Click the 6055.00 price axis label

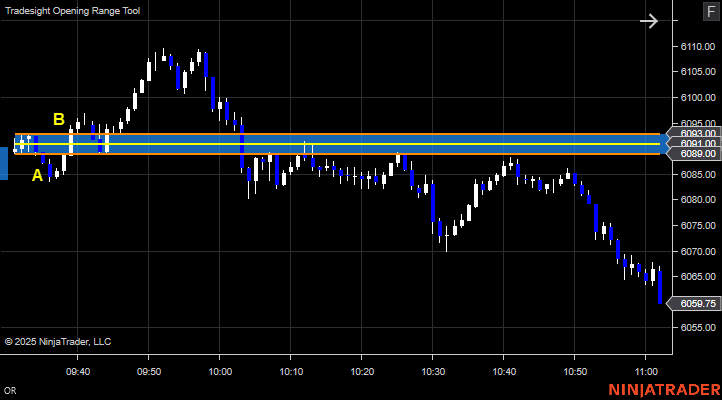pyautogui.click(x=698, y=328)
